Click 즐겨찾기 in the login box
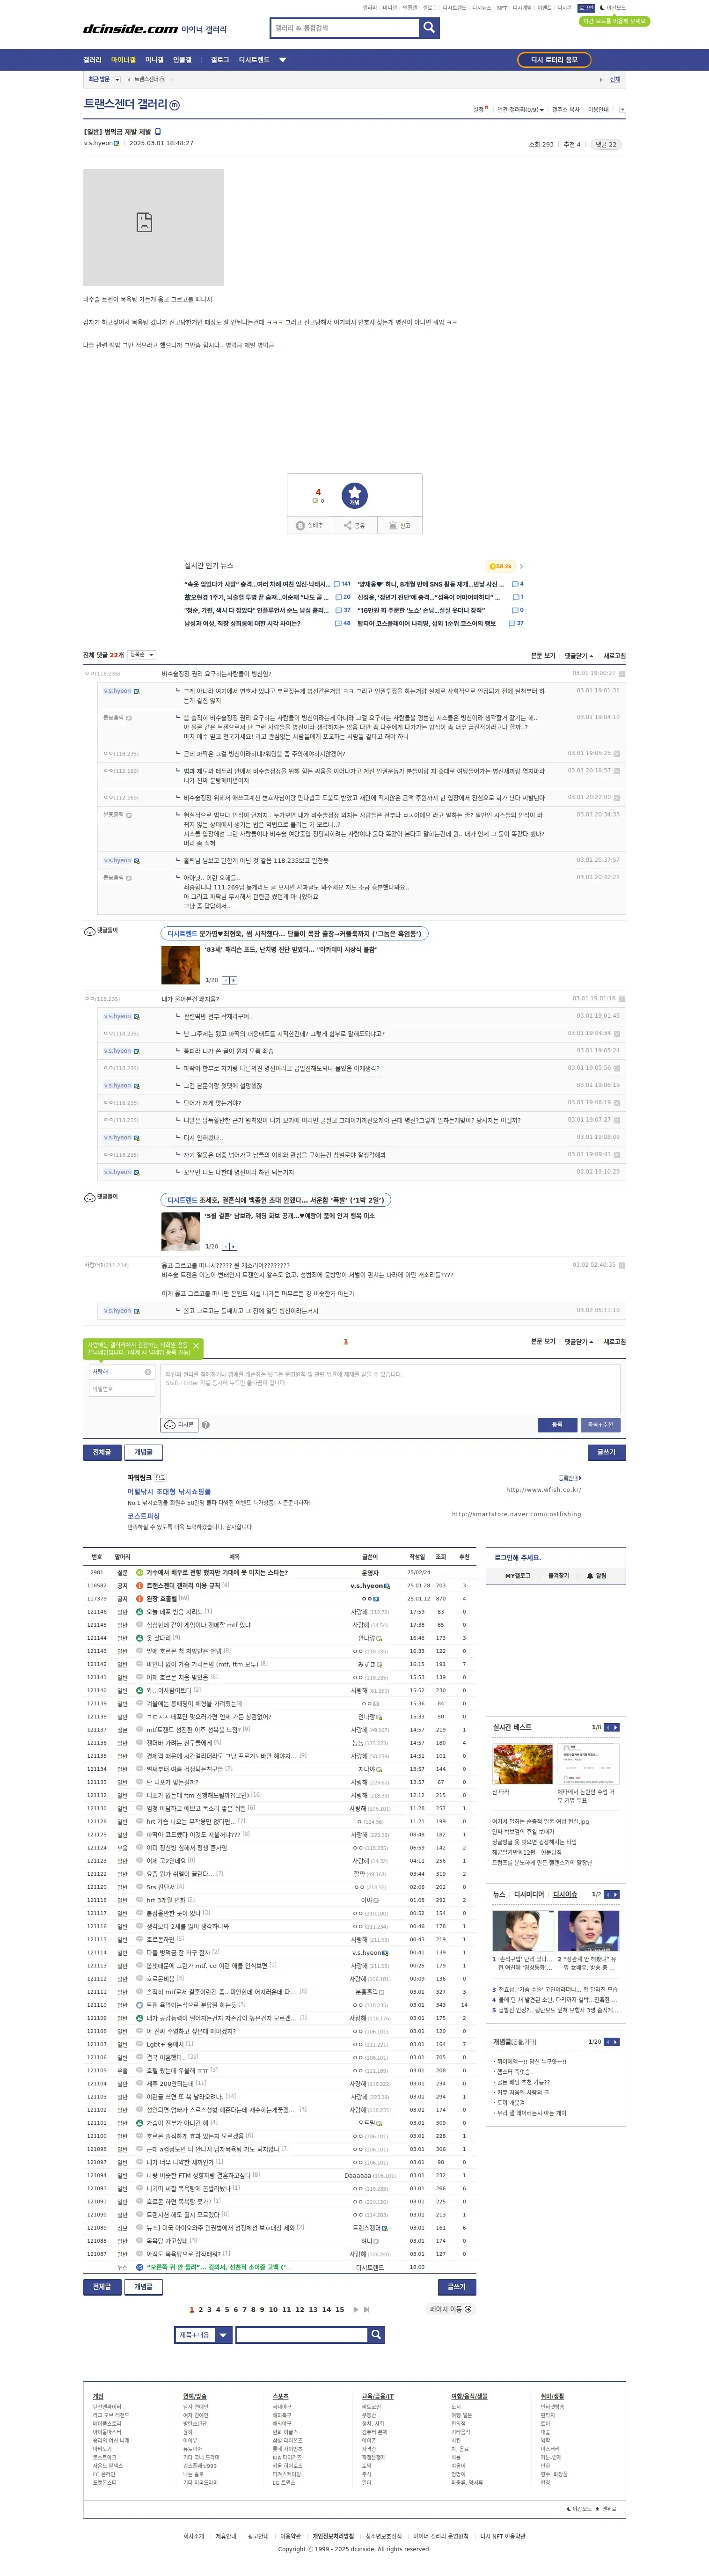Screen dimensions: 709x2576 [558, 1575]
